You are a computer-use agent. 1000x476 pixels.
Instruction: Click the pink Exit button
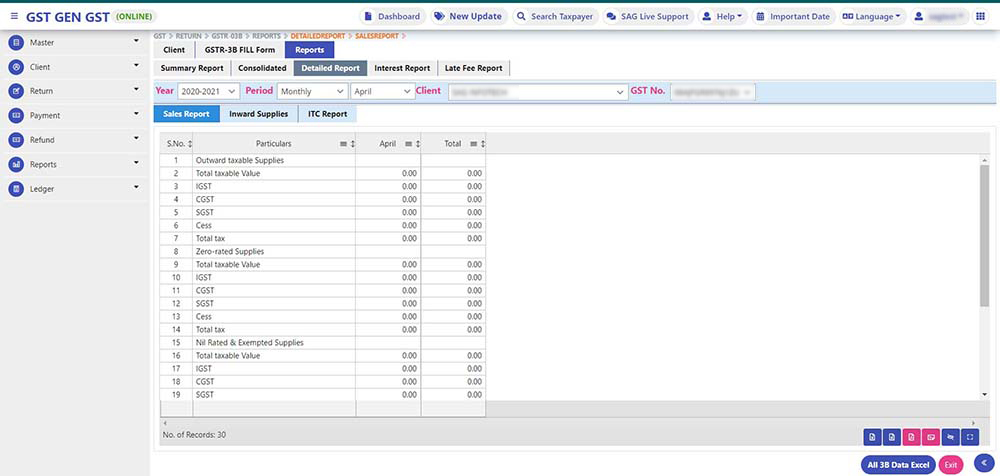[951, 464]
